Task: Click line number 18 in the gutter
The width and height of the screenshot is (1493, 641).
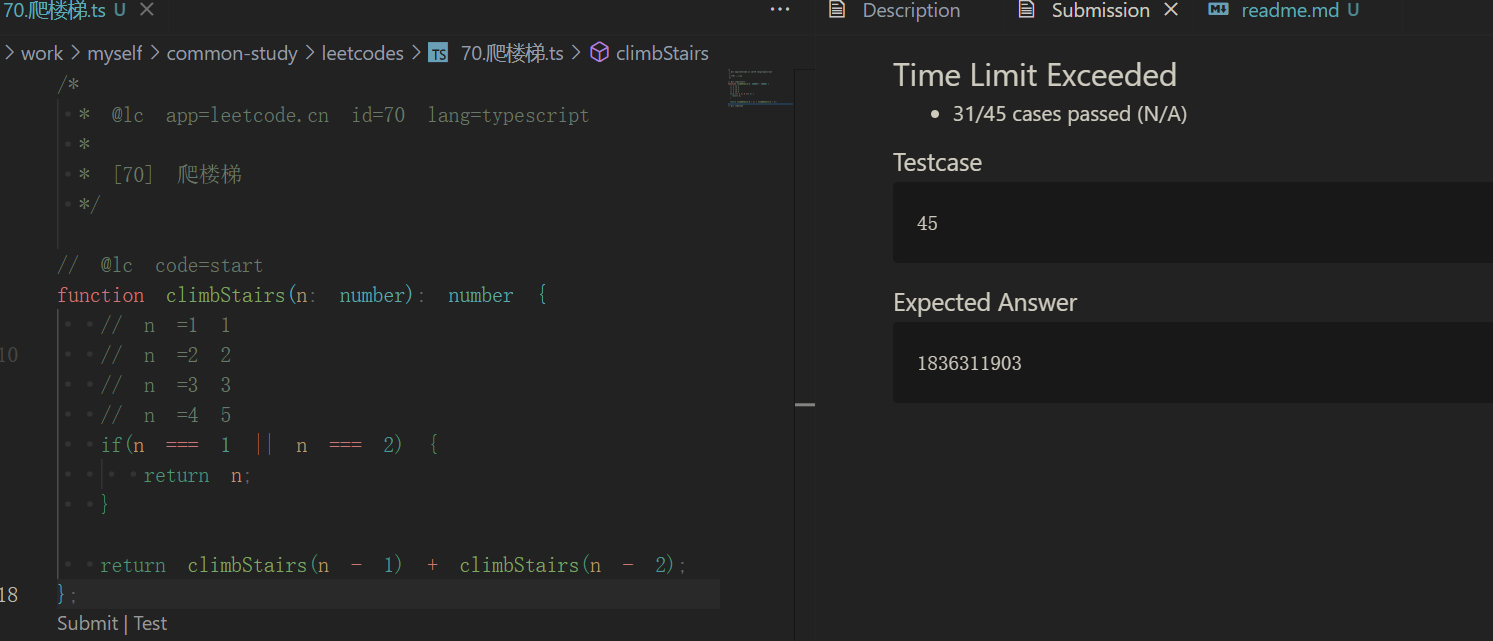Action: point(9,595)
